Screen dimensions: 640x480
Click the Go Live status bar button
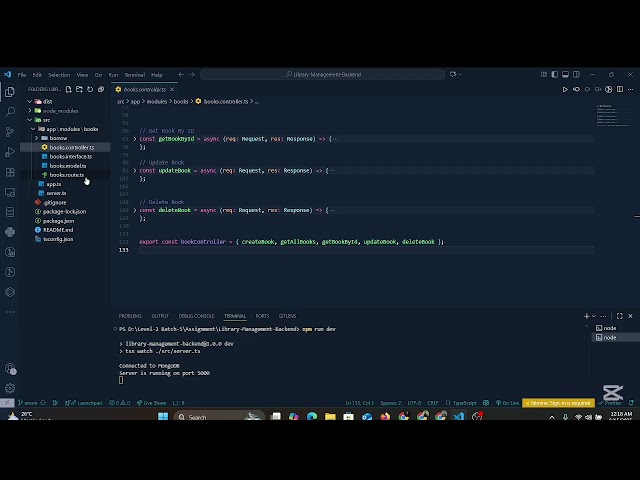point(507,403)
